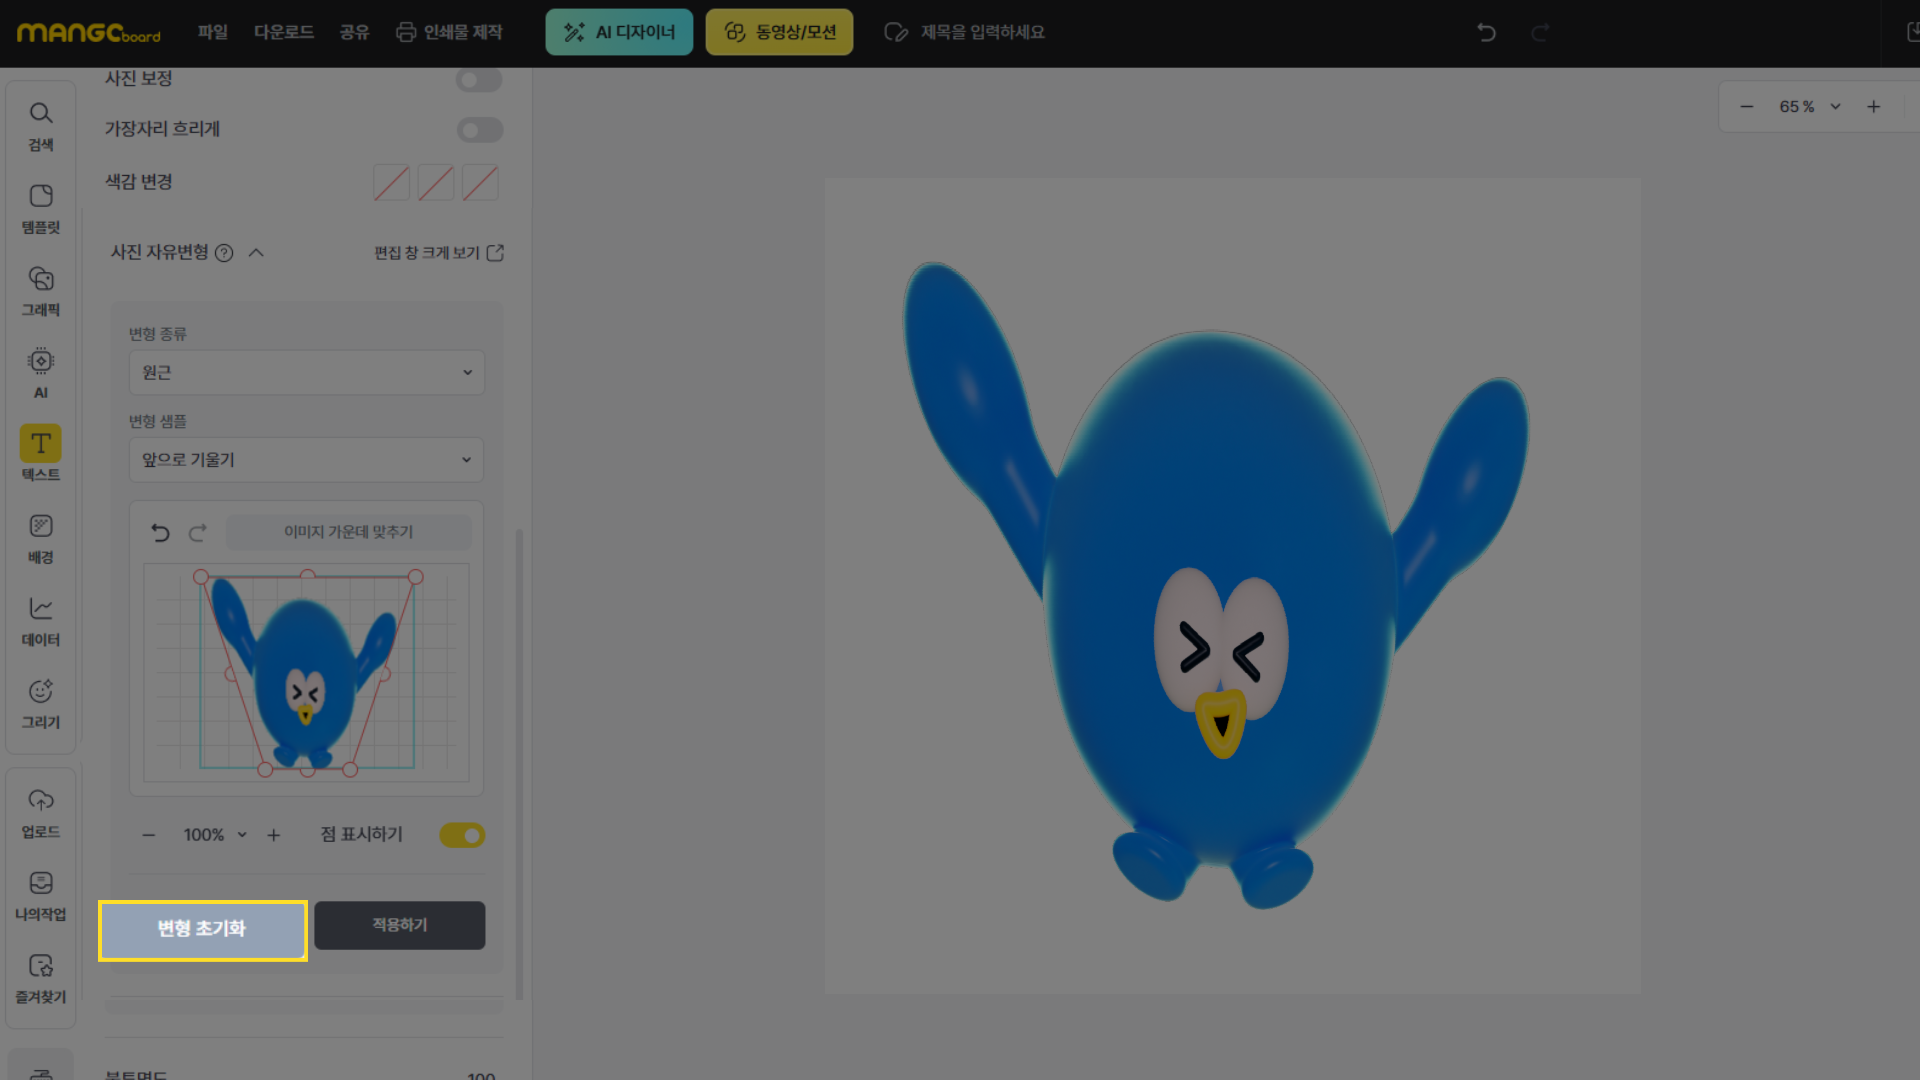Image resolution: width=1920 pixels, height=1080 pixels.
Task: Open the 그래픽 graphics sidebar icon
Action: [x=41, y=290]
